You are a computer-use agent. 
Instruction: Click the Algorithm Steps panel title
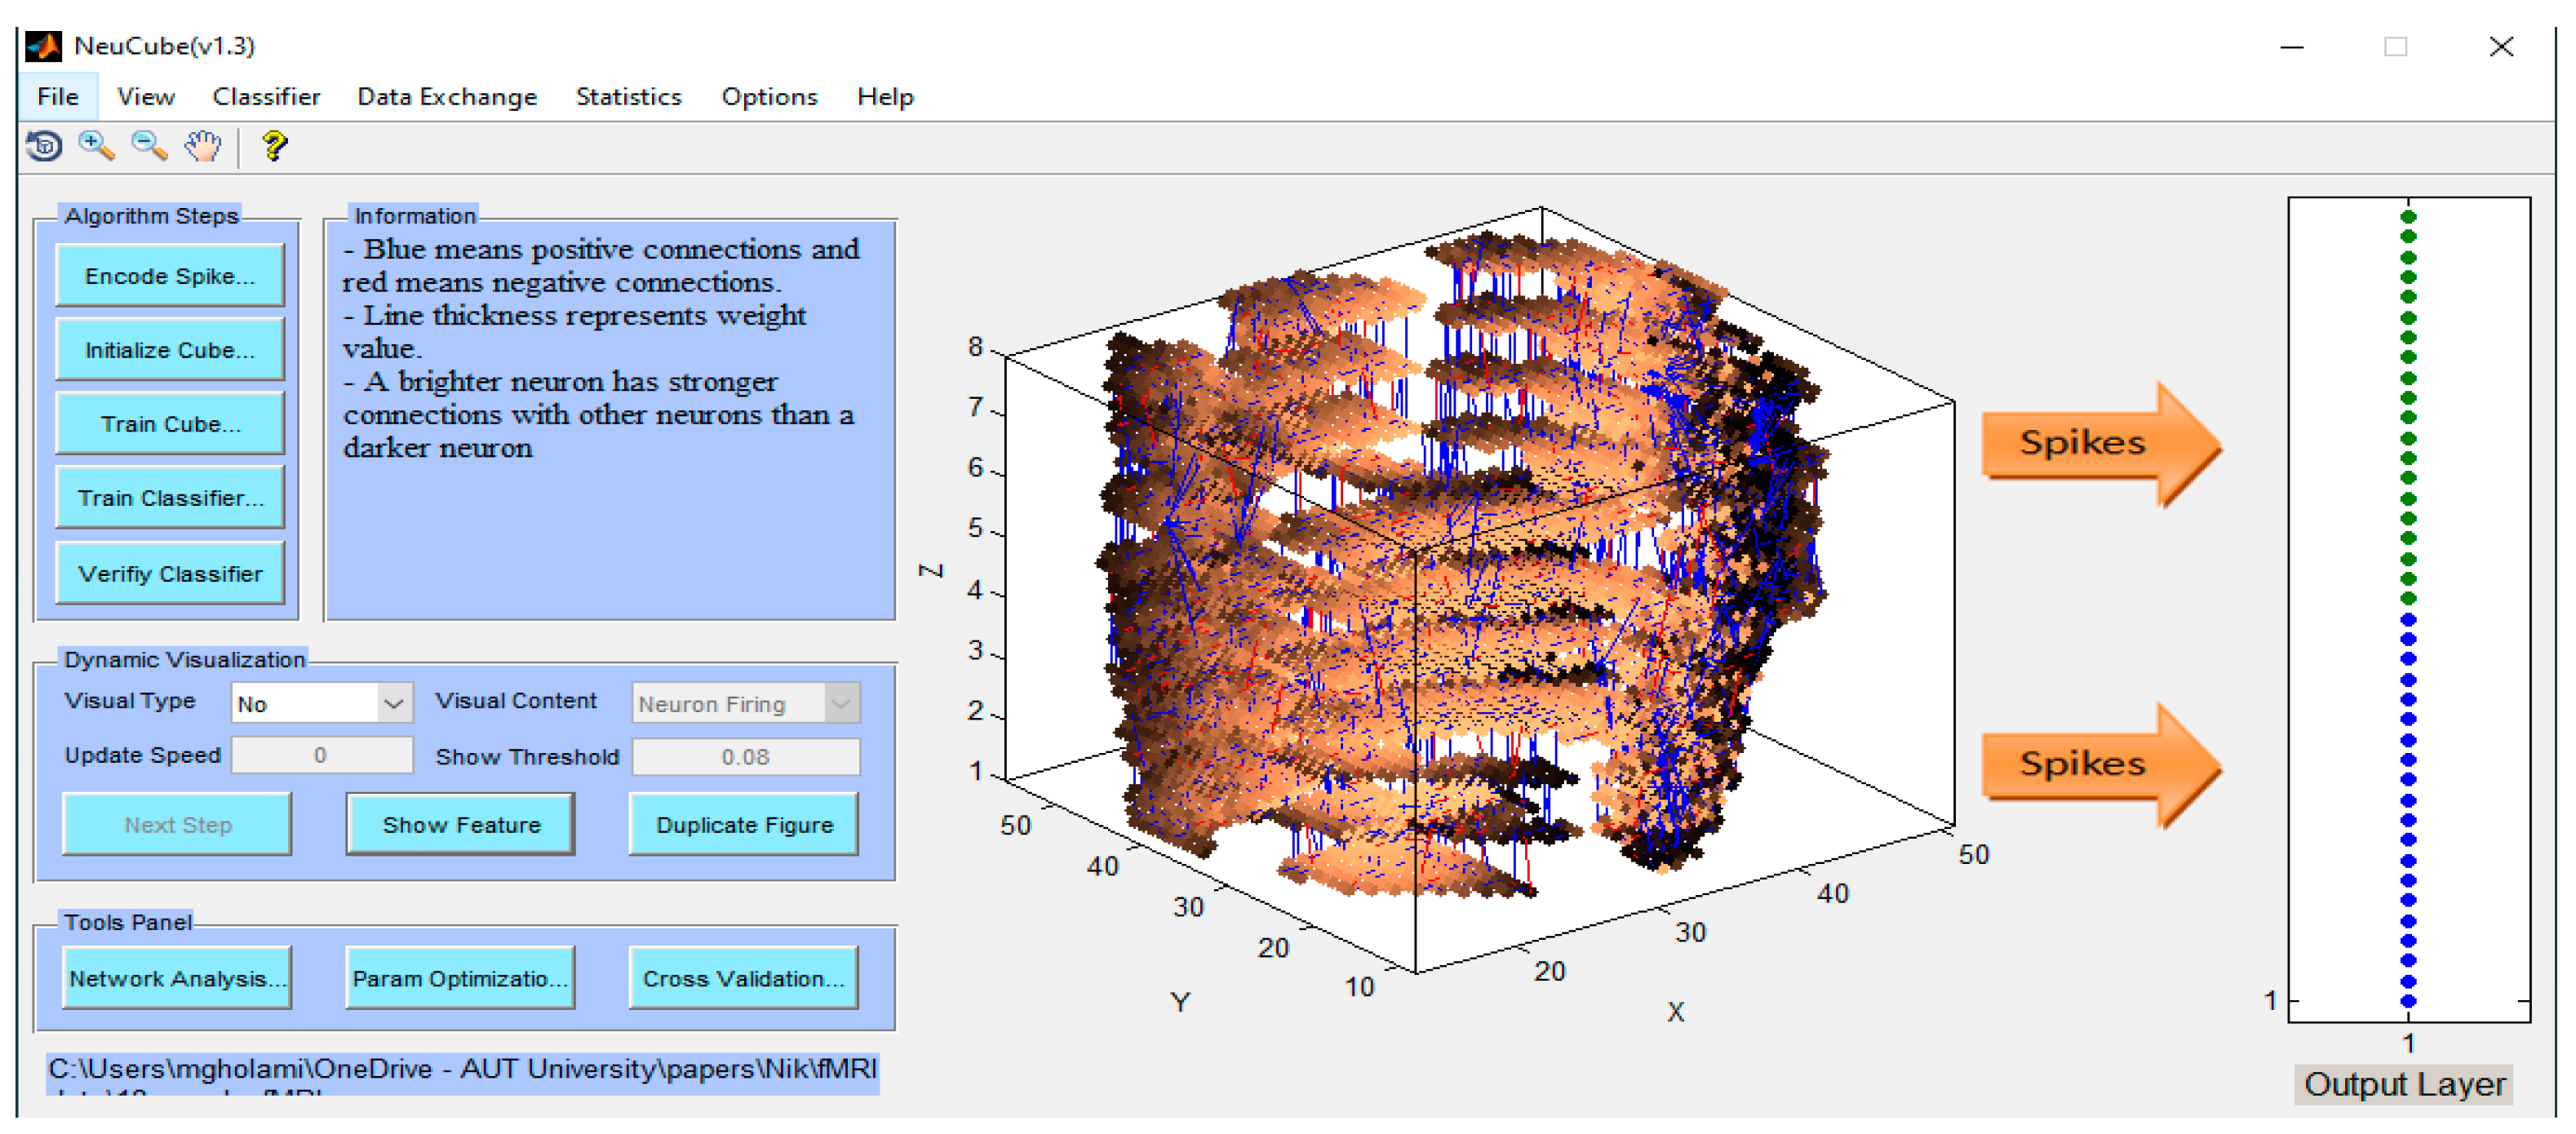click(x=152, y=216)
